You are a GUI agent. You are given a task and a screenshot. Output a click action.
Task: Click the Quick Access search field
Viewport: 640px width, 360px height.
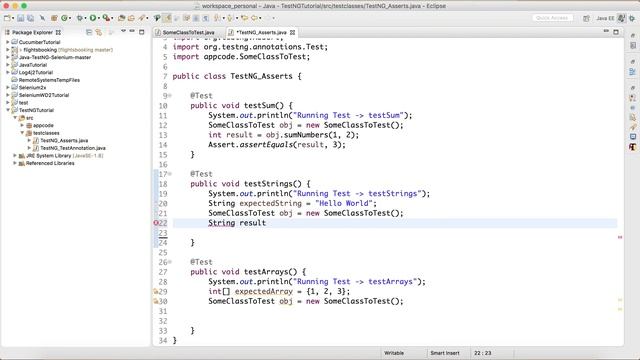coord(552,18)
